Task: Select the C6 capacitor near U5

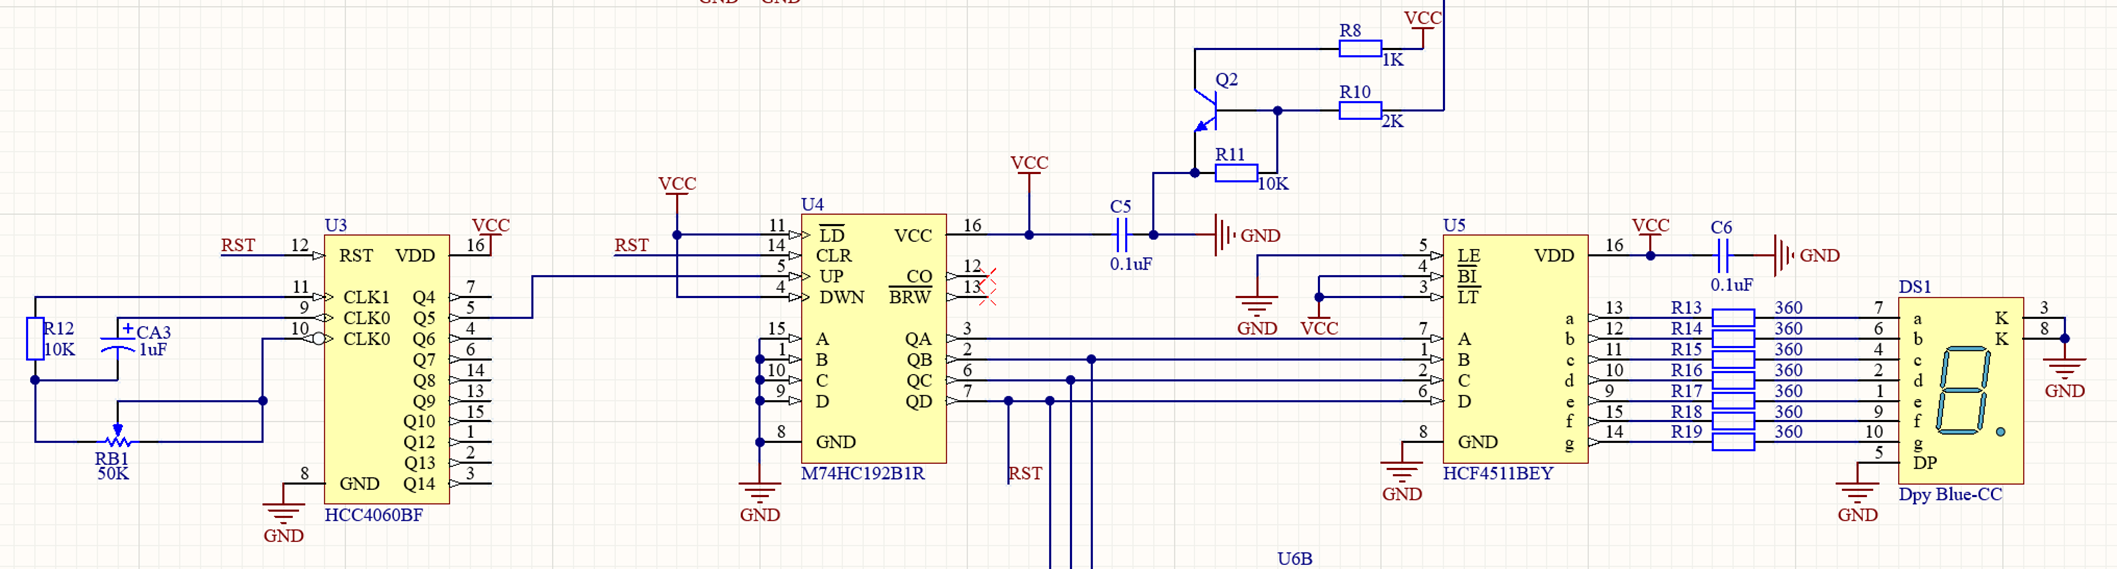Action: (x=1722, y=256)
